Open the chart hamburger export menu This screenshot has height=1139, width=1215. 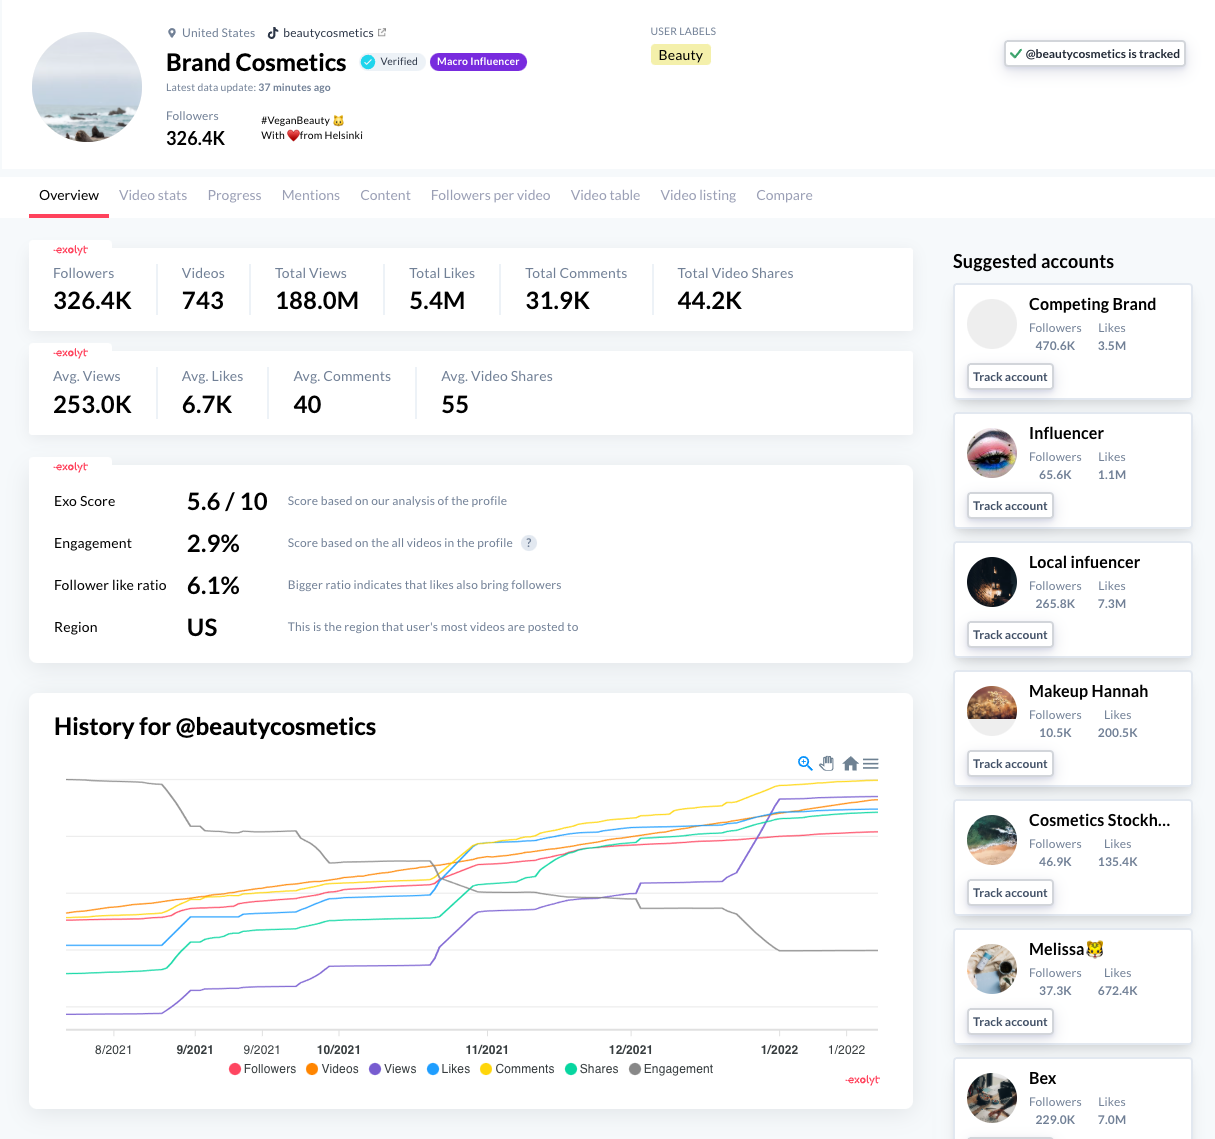871,763
